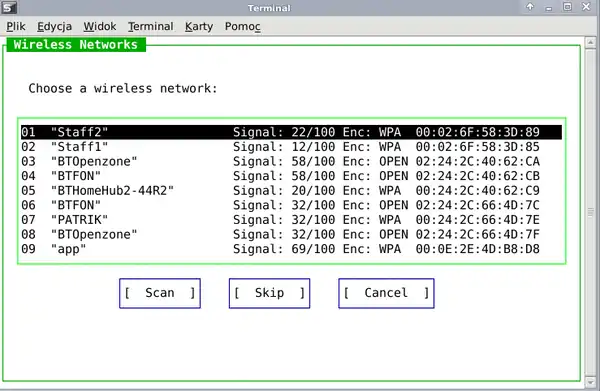Click the scrollbar down arrow
The image size is (600, 391).
coord(590,381)
